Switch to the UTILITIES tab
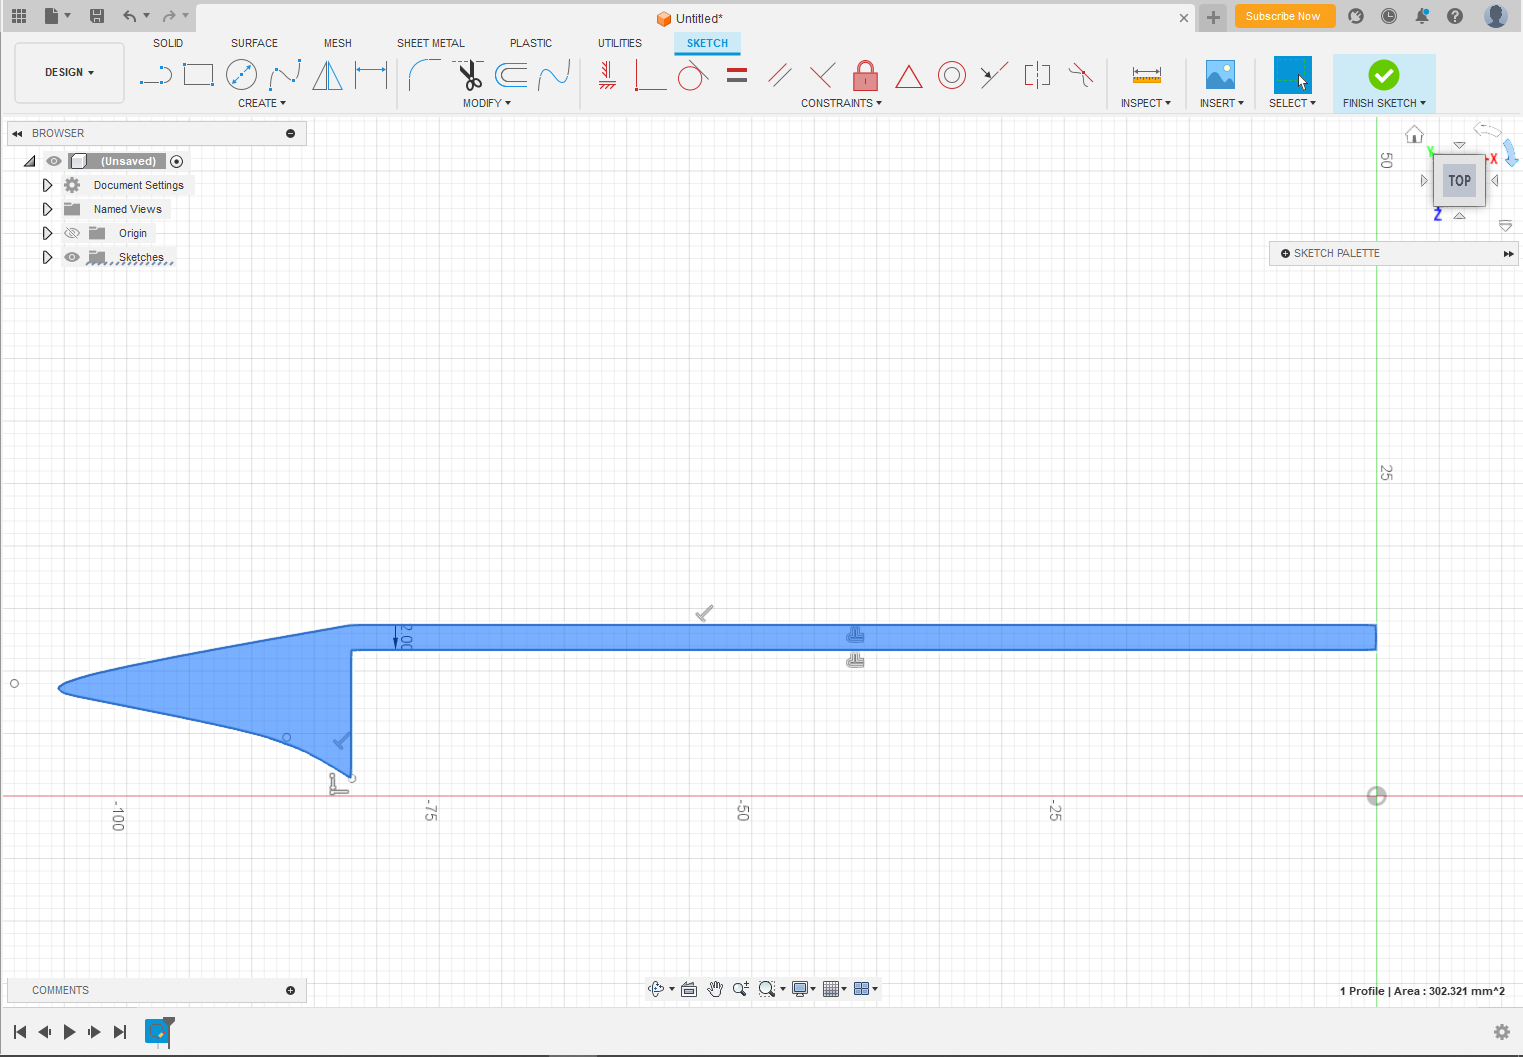The height and width of the screenshot is (1057, 1523). [x=620, y=43]
